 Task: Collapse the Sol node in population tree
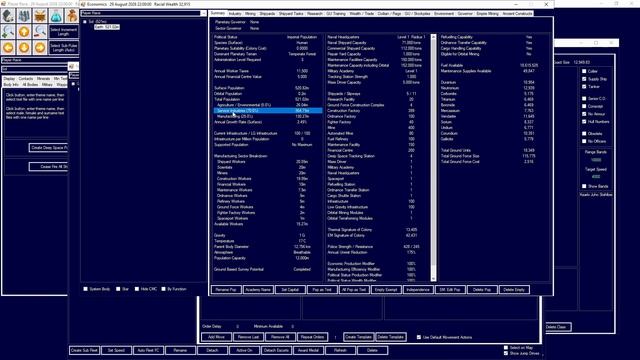coord(85,21)
